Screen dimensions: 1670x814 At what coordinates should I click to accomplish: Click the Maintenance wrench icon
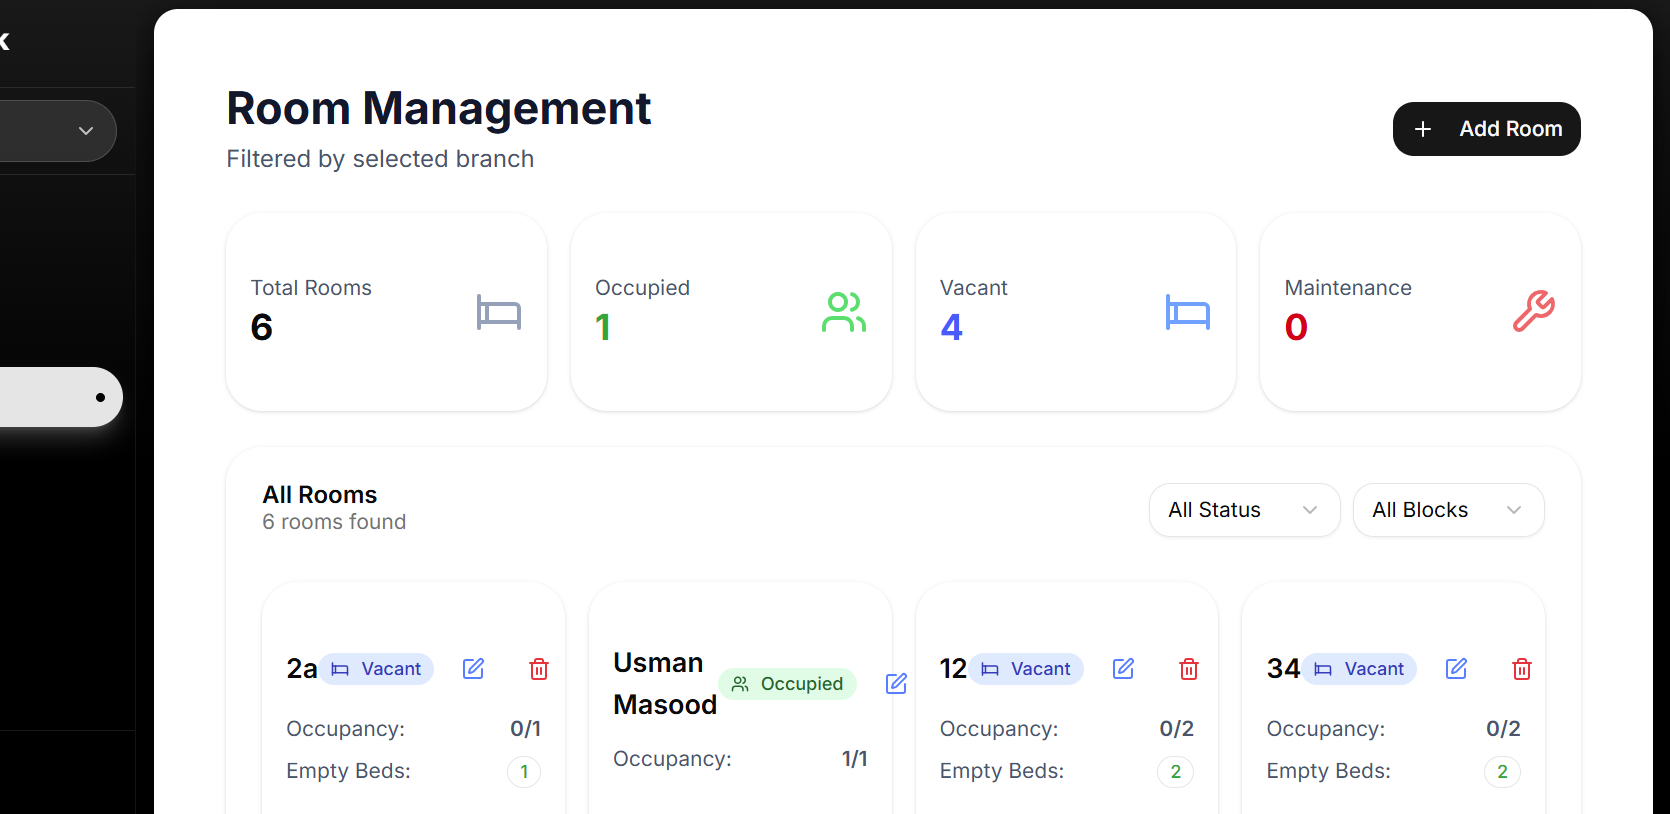pos(1533,311)
